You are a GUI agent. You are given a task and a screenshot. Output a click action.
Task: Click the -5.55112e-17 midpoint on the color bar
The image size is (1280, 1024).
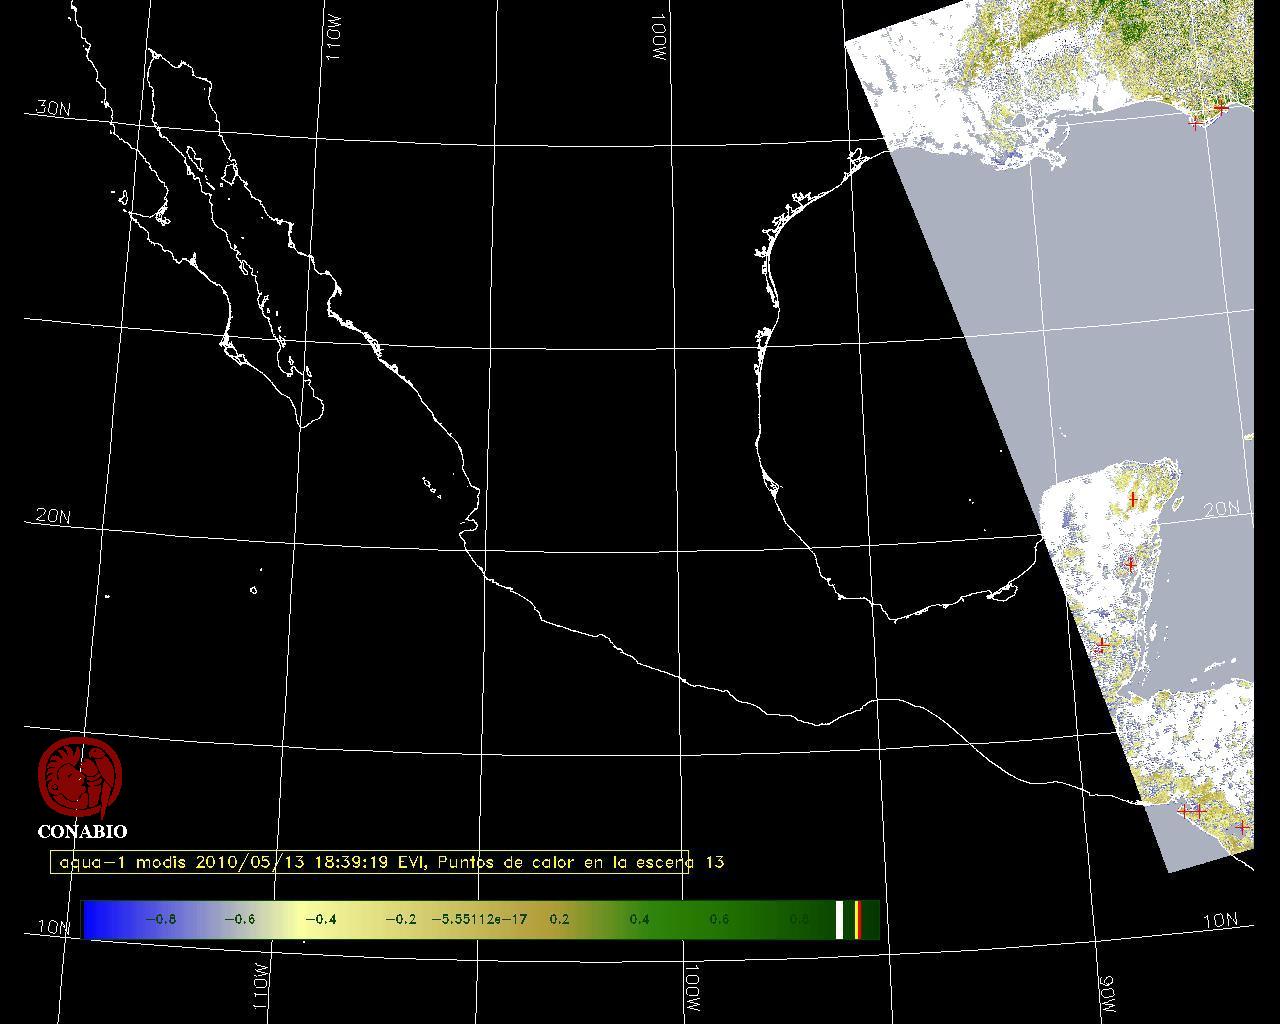[x=479, y=920]
